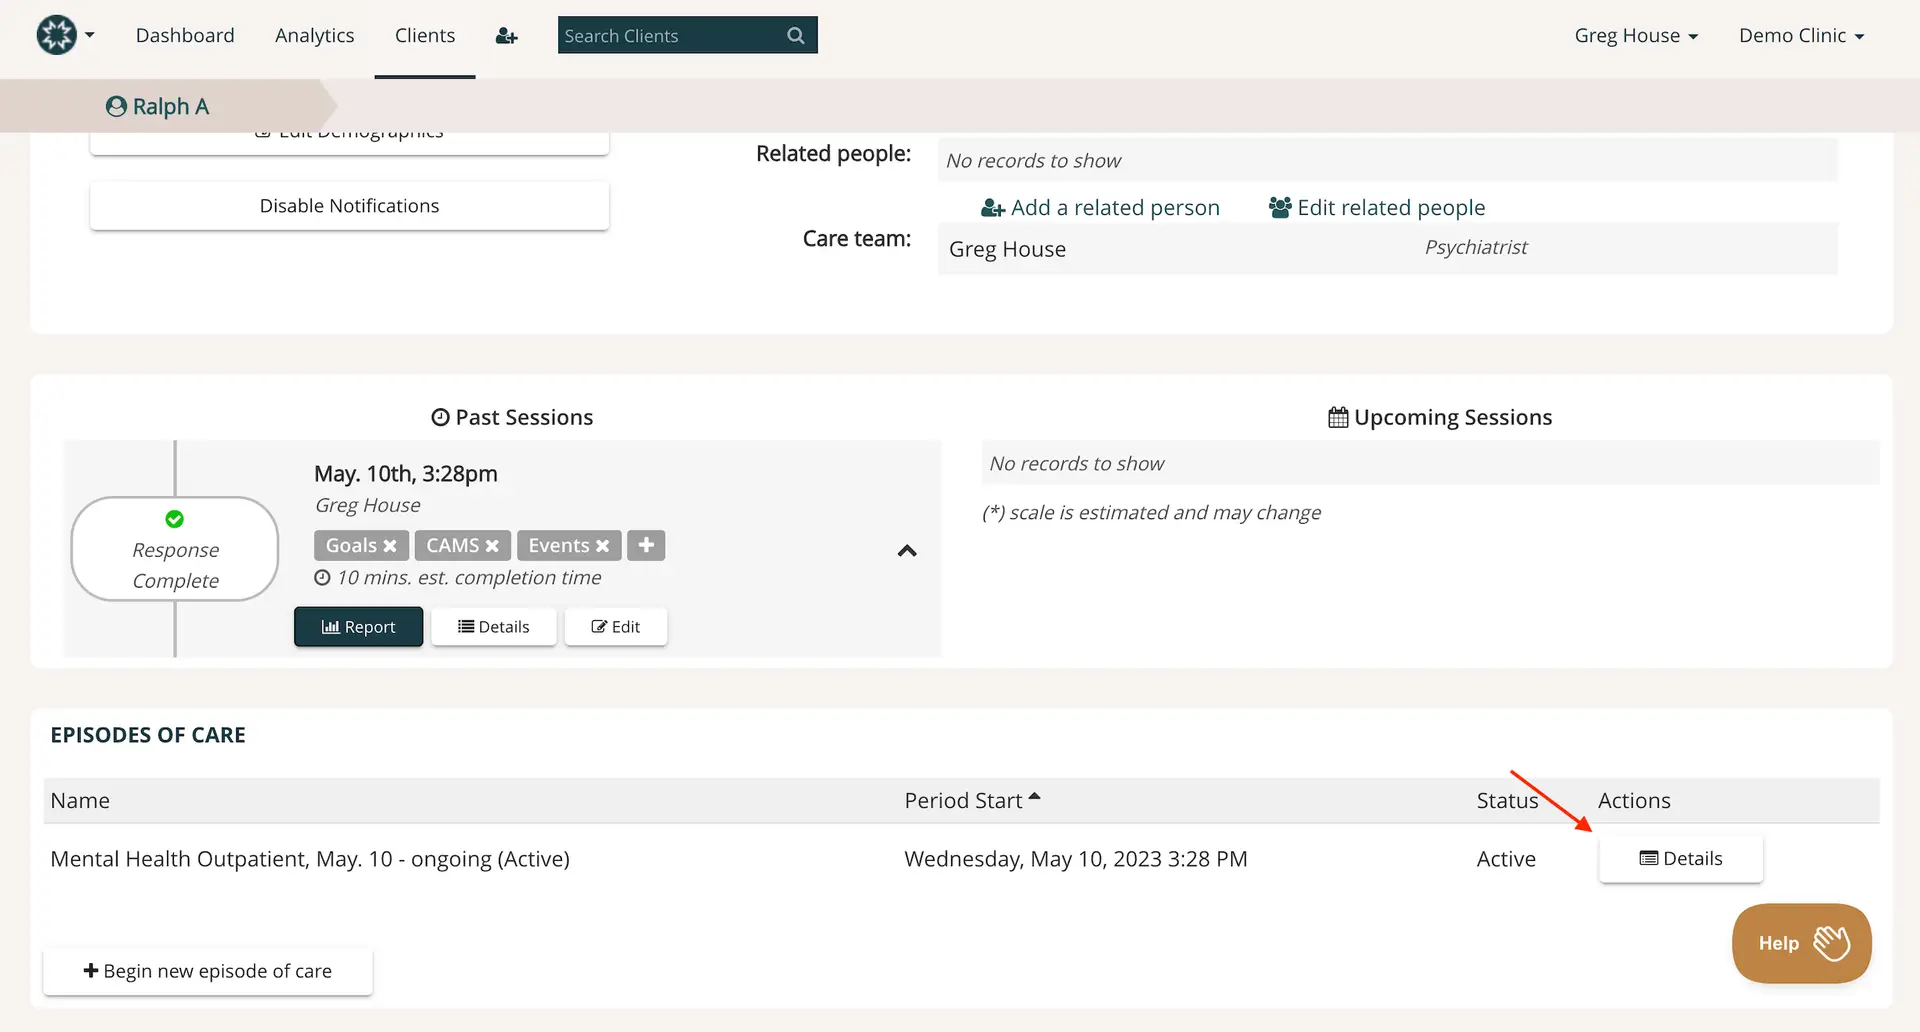Switch to the Dashboard tab
1920x1032 pixels.
pyautogui.click(x=184, y=35)
